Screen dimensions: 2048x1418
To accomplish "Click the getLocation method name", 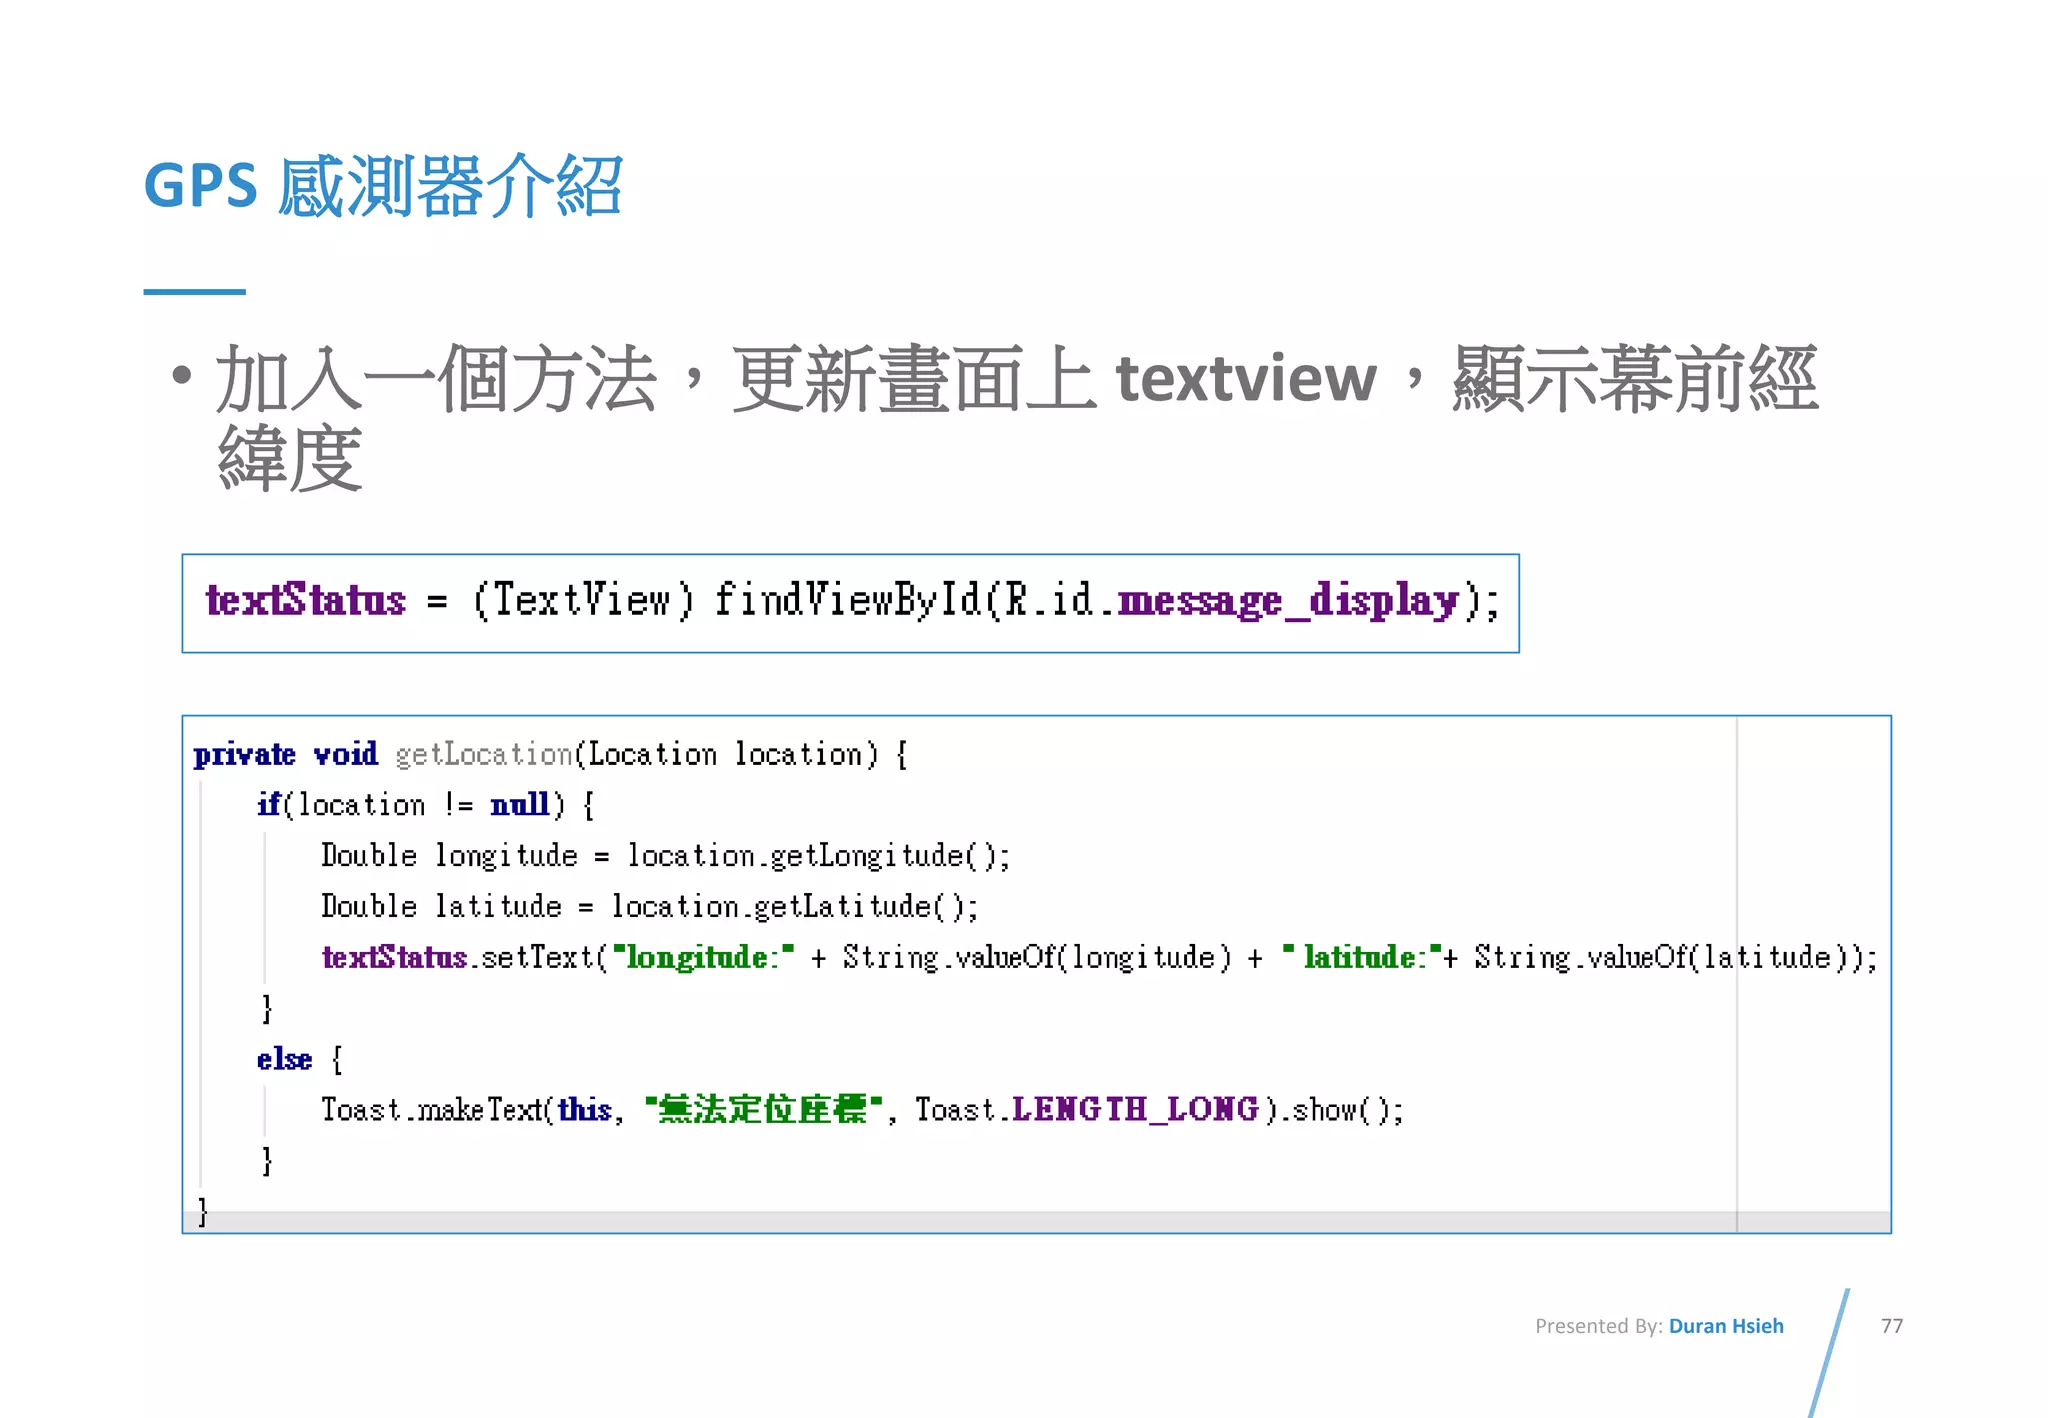I will point(484,754).
